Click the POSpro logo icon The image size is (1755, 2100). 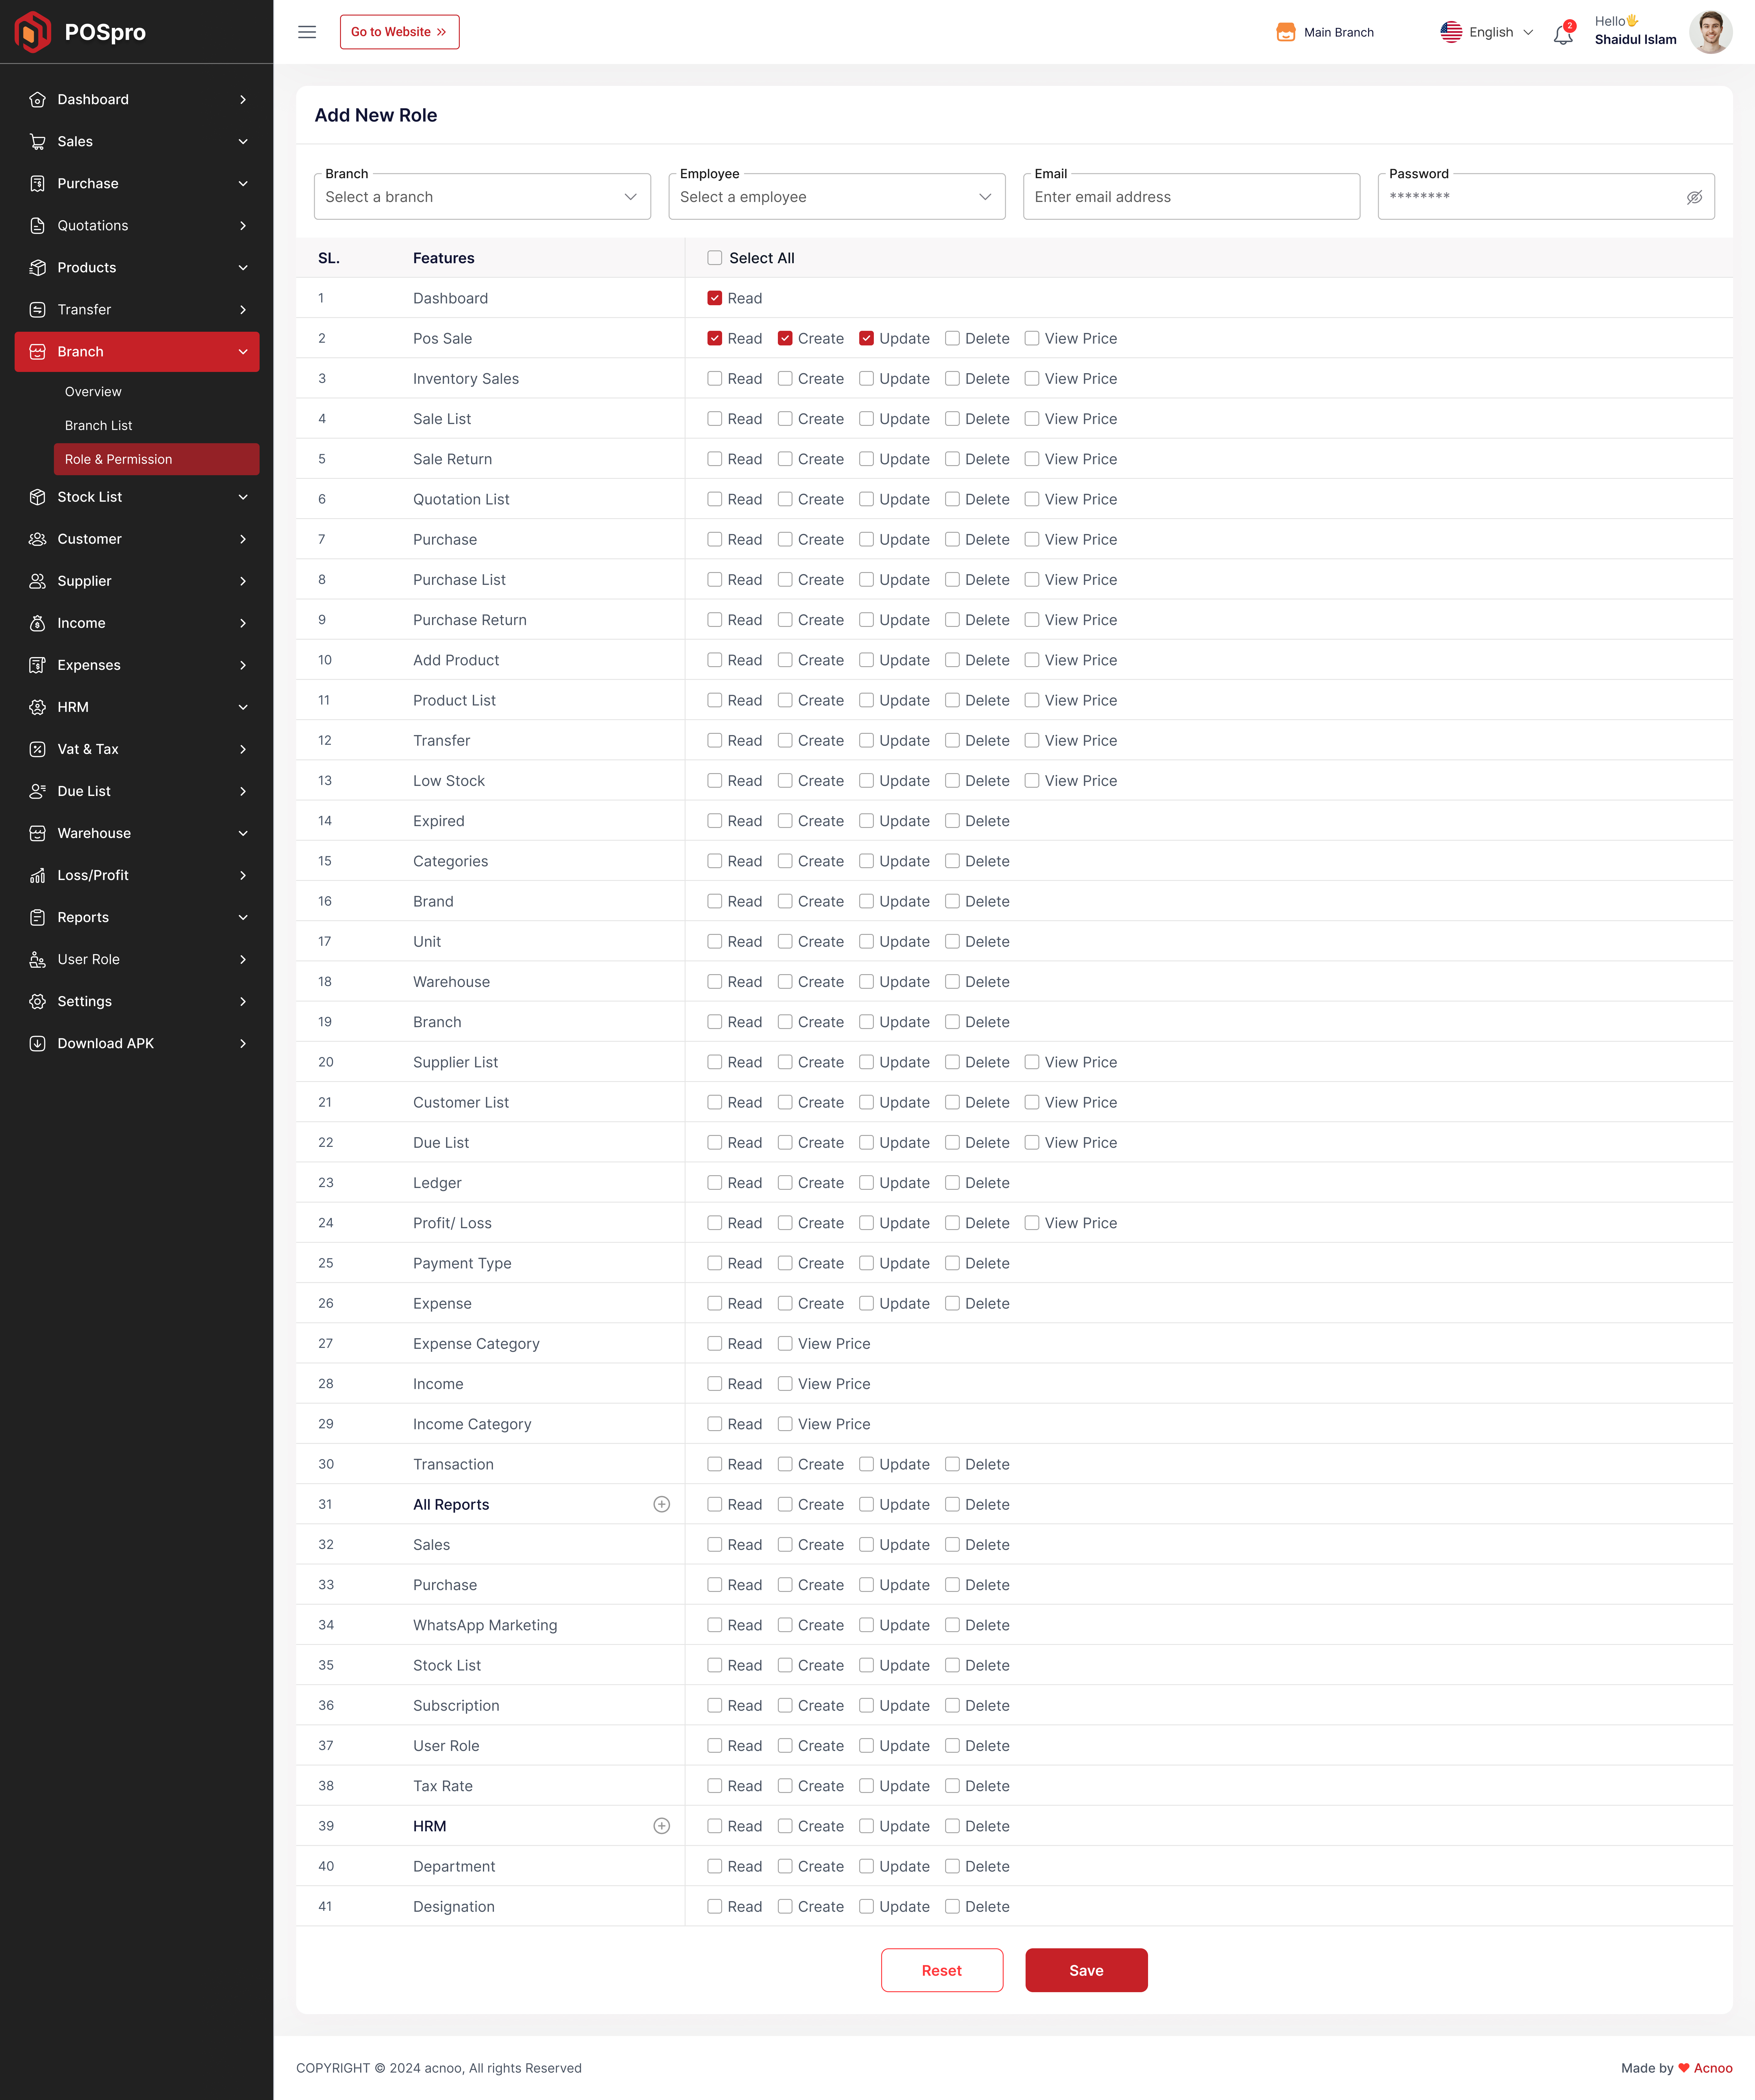tap(33, 32)
